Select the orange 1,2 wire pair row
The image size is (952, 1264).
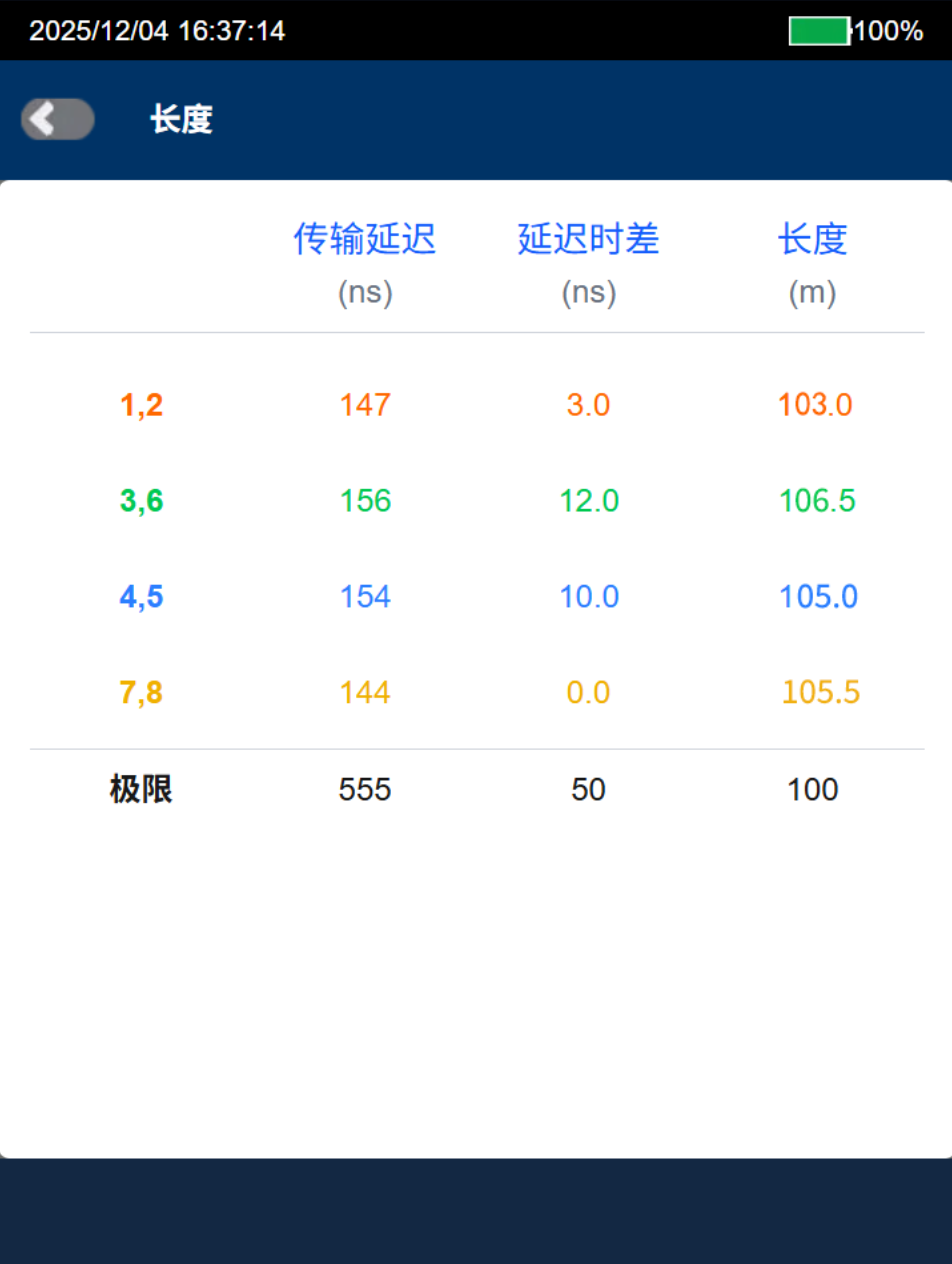pos(141,405)
